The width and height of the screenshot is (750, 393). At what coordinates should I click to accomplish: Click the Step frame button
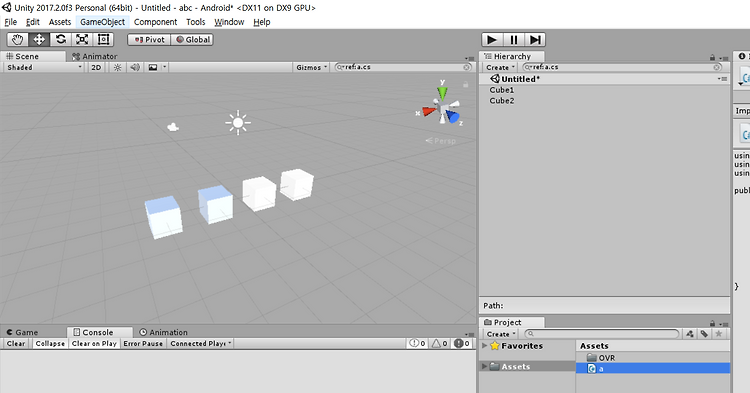pyautogui.click(x=535, y=40)
